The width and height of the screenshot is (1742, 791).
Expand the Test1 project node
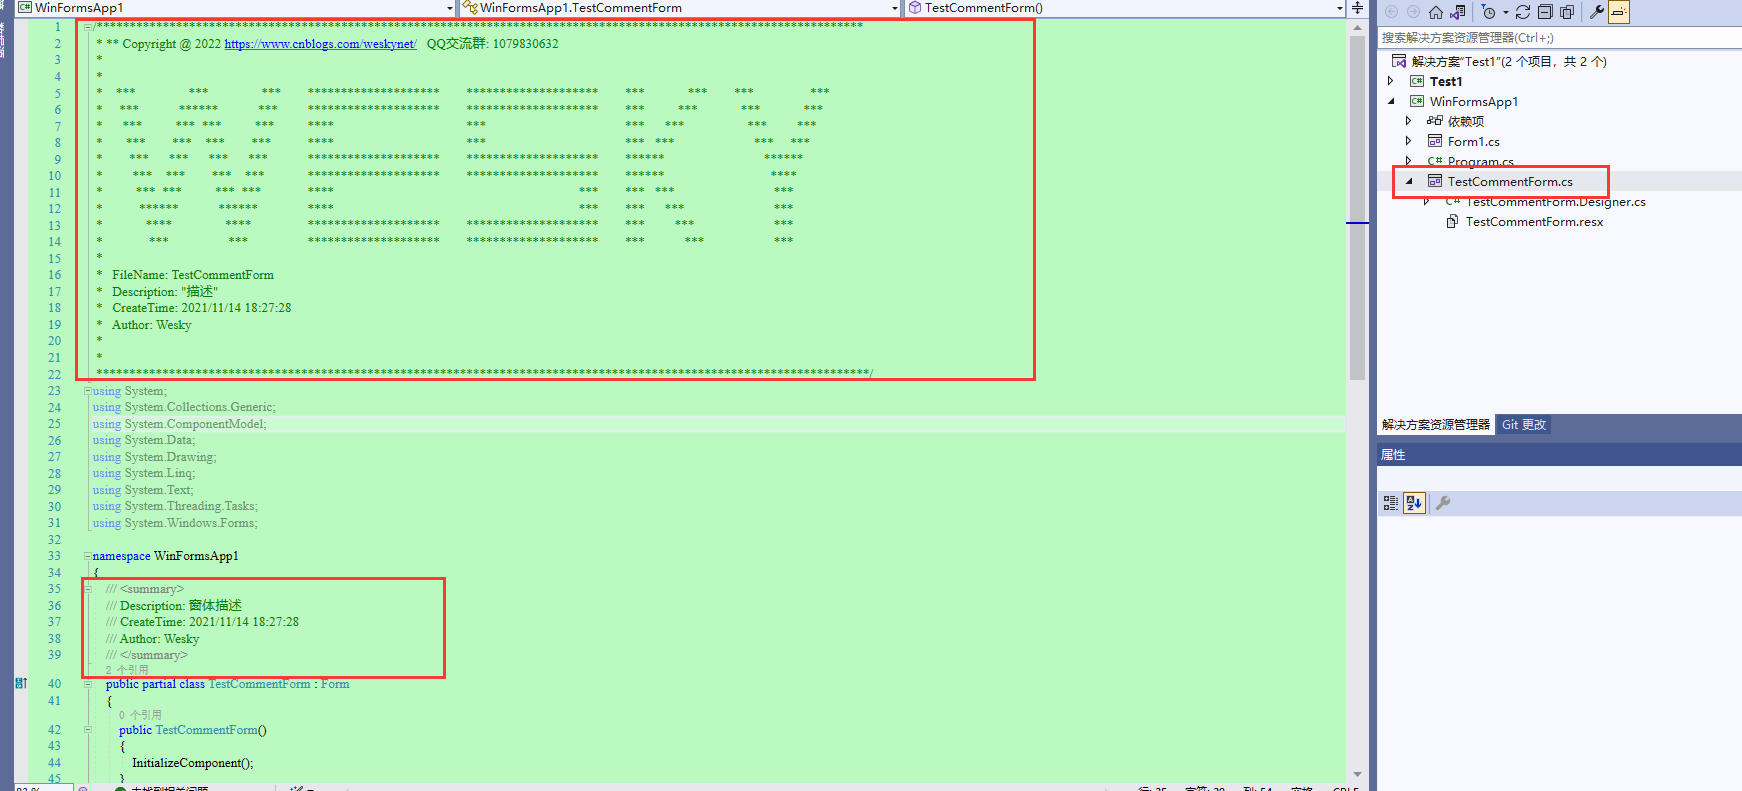pos(1390,81)
